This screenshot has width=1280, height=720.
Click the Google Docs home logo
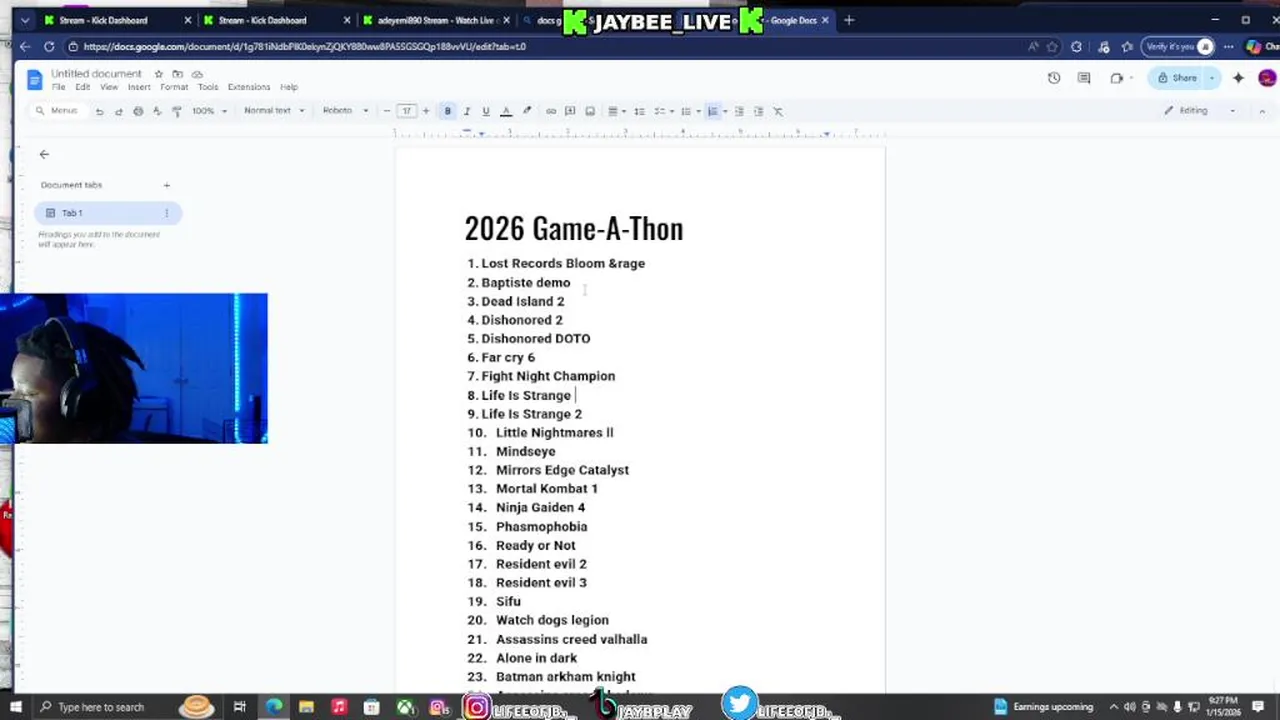34,80
